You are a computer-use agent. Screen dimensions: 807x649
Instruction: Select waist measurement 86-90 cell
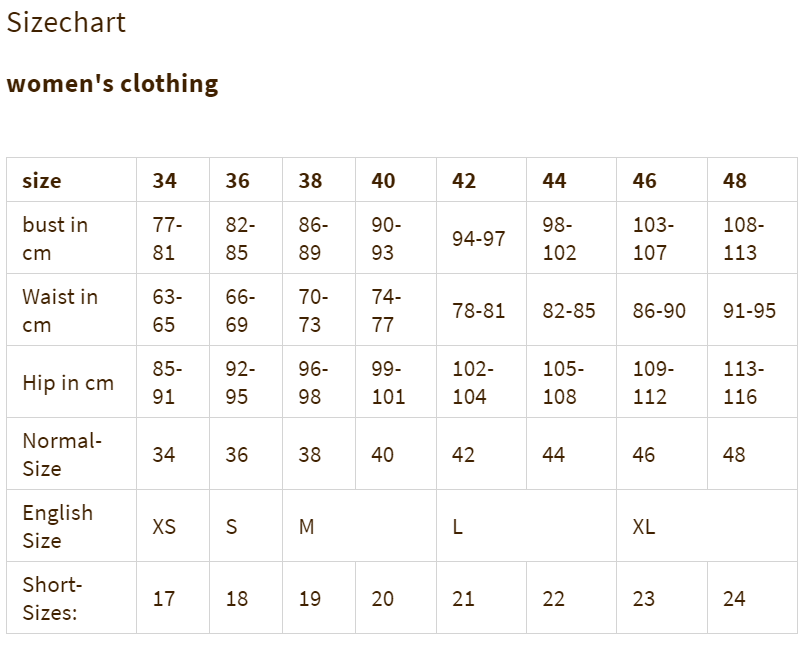pyautogui.click(x=662, y=310)
